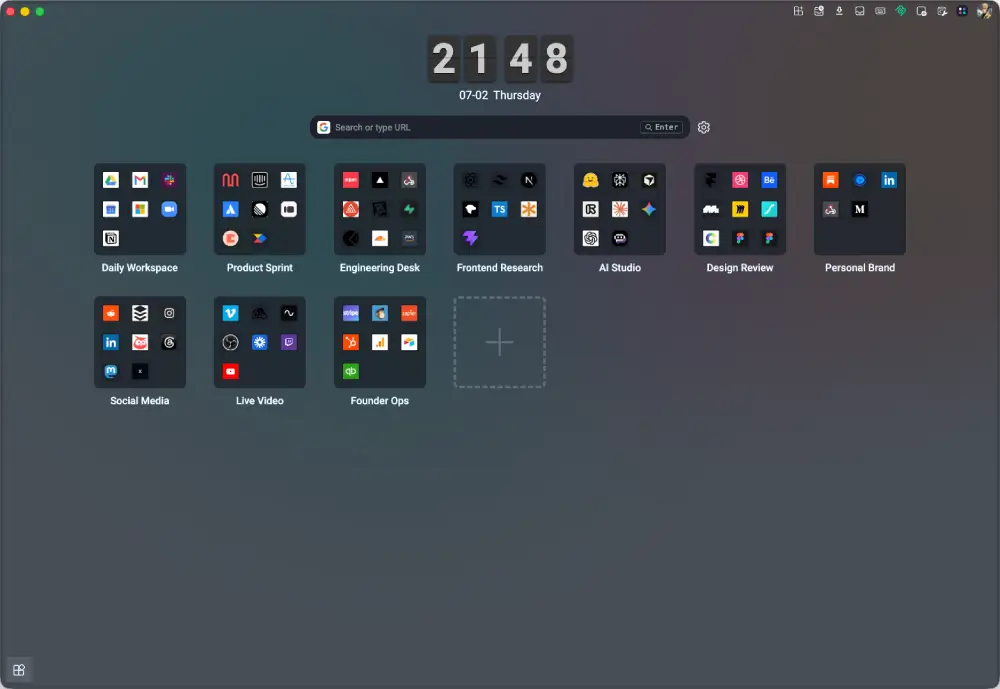Open Substack in Personal Brand

tap(830, 180)
